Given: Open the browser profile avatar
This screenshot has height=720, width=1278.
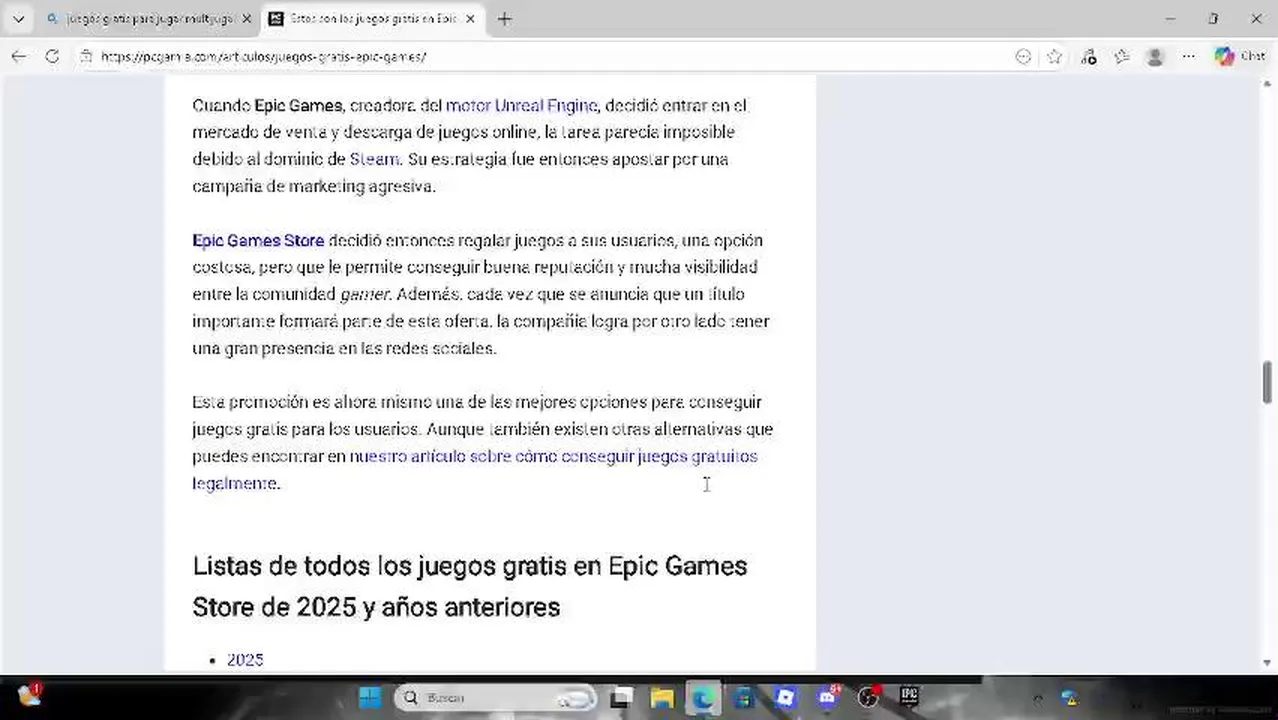Looking at the screenshot, I should (1155, 57).
